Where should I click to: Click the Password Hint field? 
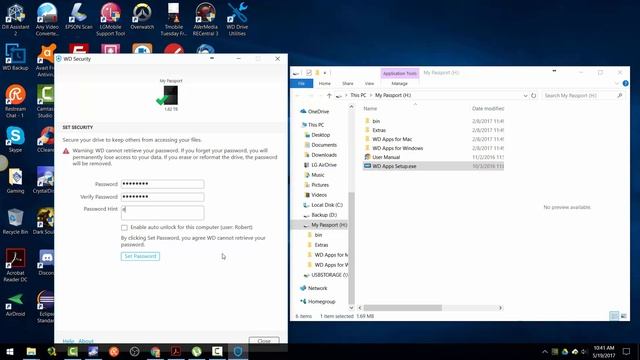click(x=162, y=213)
